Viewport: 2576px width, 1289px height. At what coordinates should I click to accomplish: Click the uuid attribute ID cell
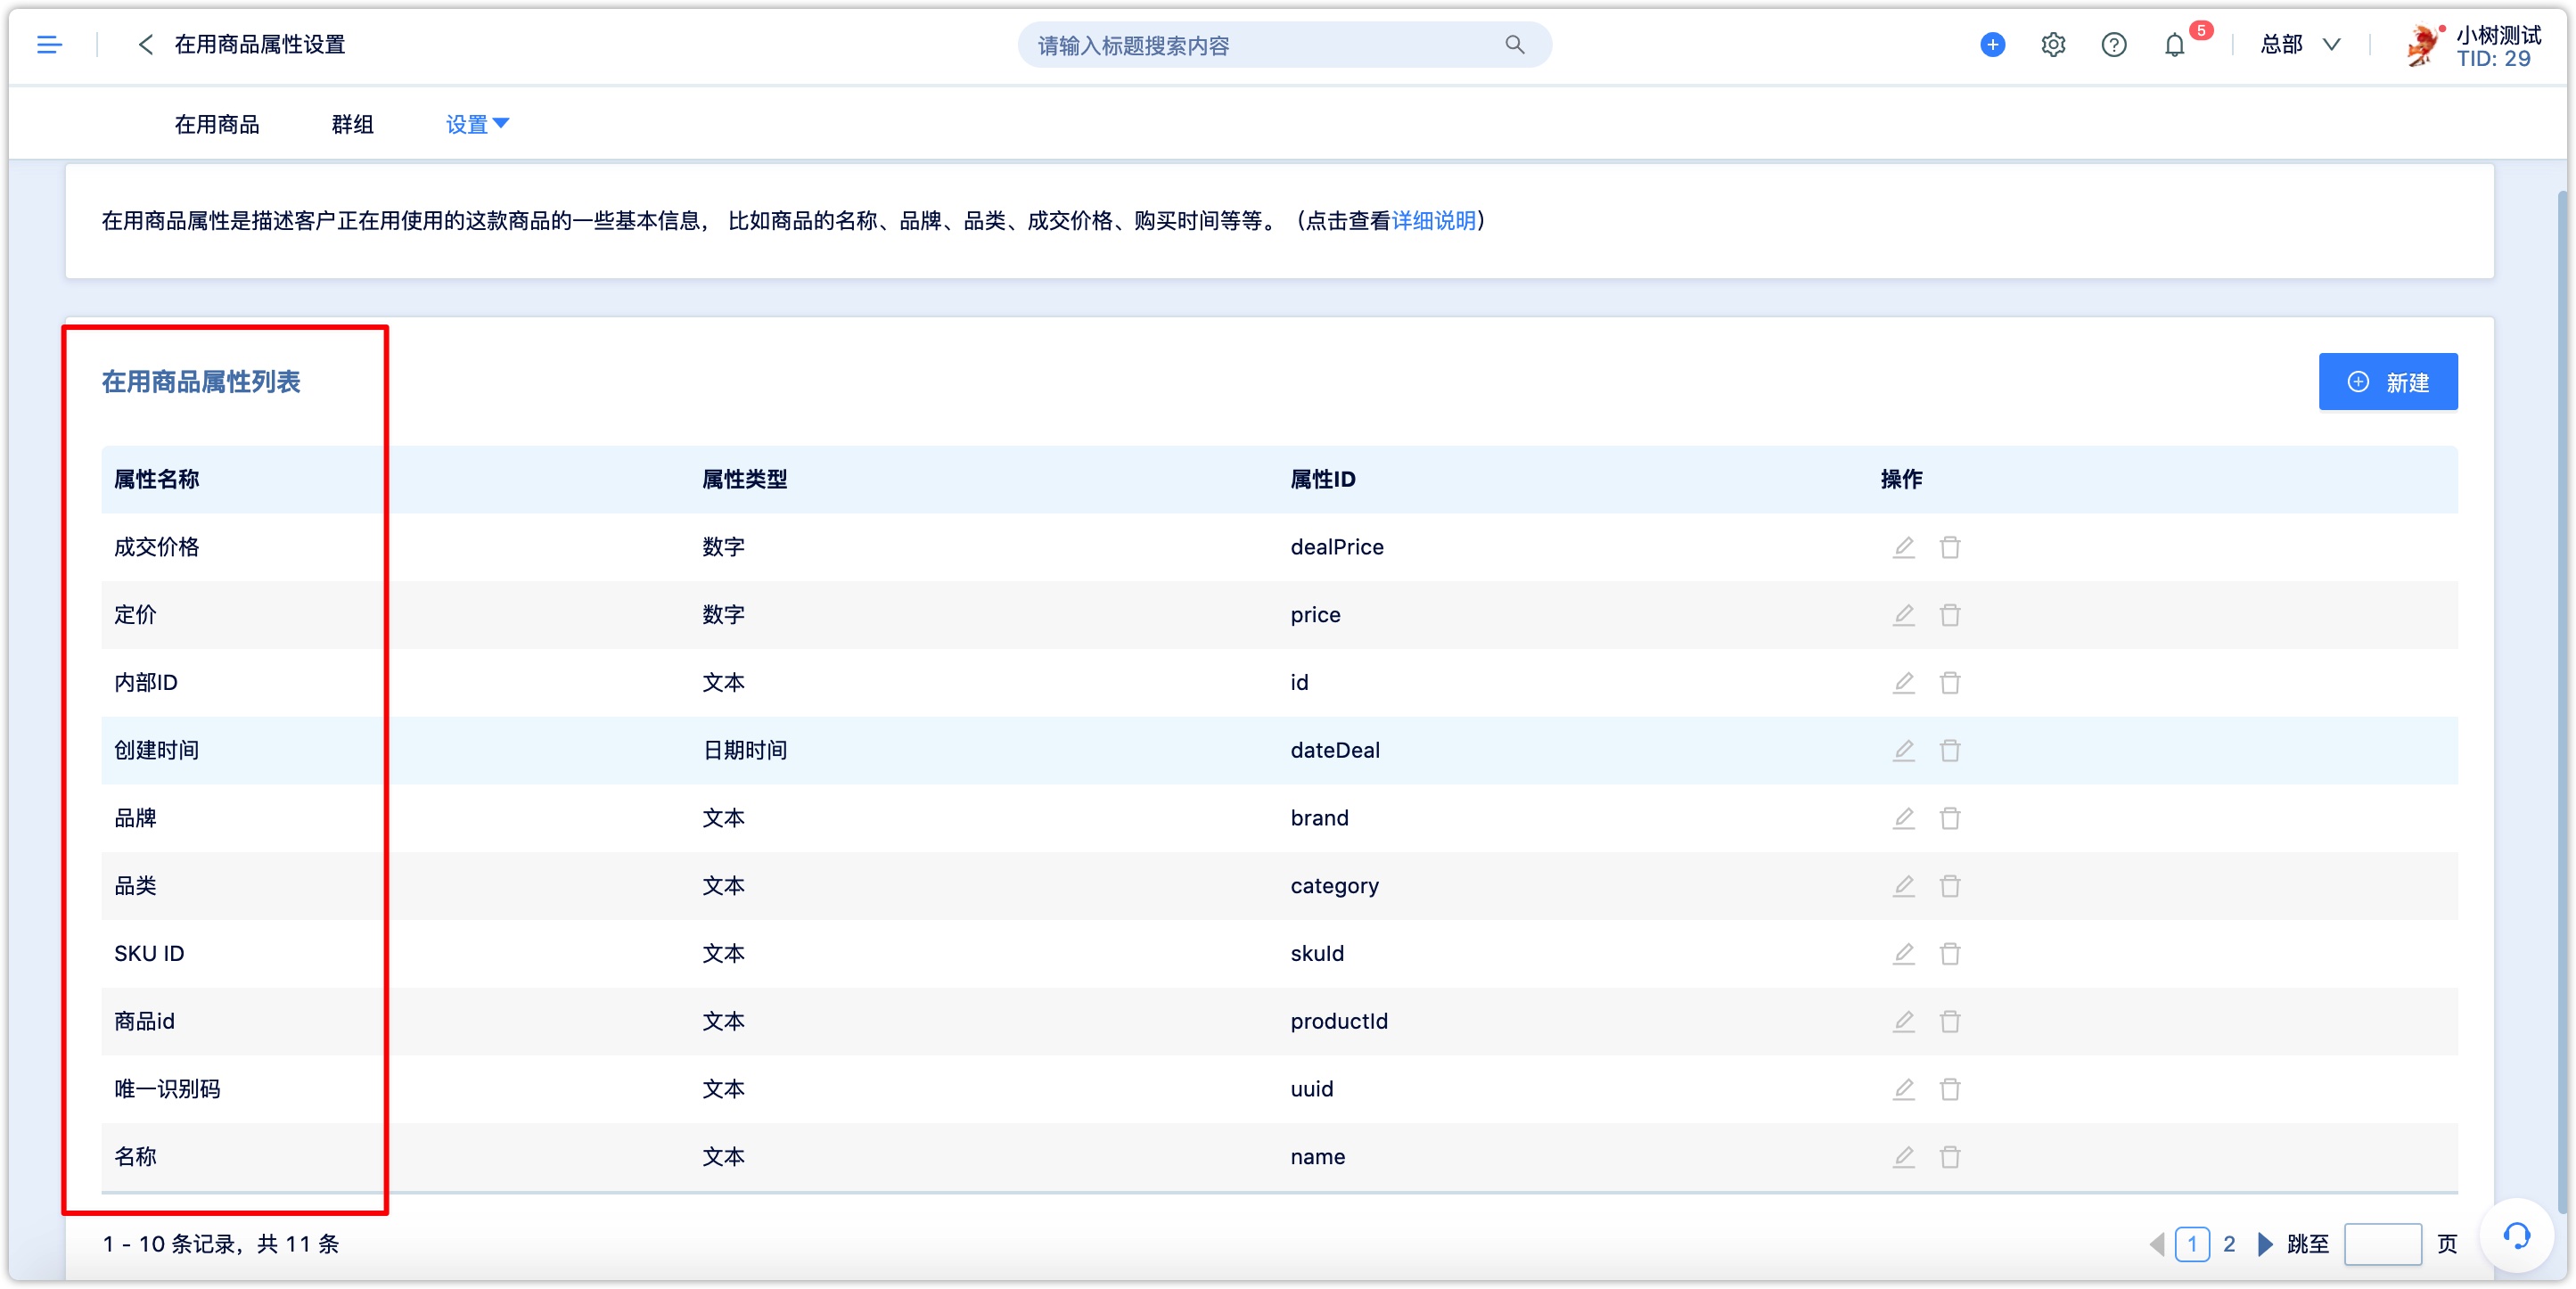[x=1312, y=1090]
